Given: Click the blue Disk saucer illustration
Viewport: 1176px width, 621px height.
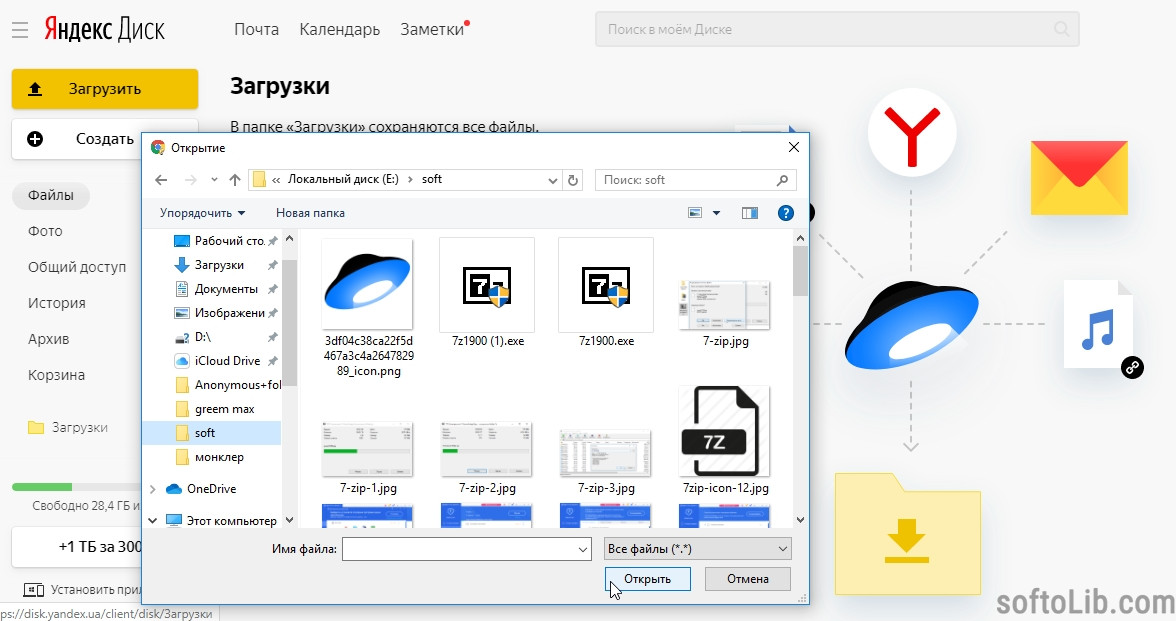Looking at the screenshot, I should (x=911, y=325).
